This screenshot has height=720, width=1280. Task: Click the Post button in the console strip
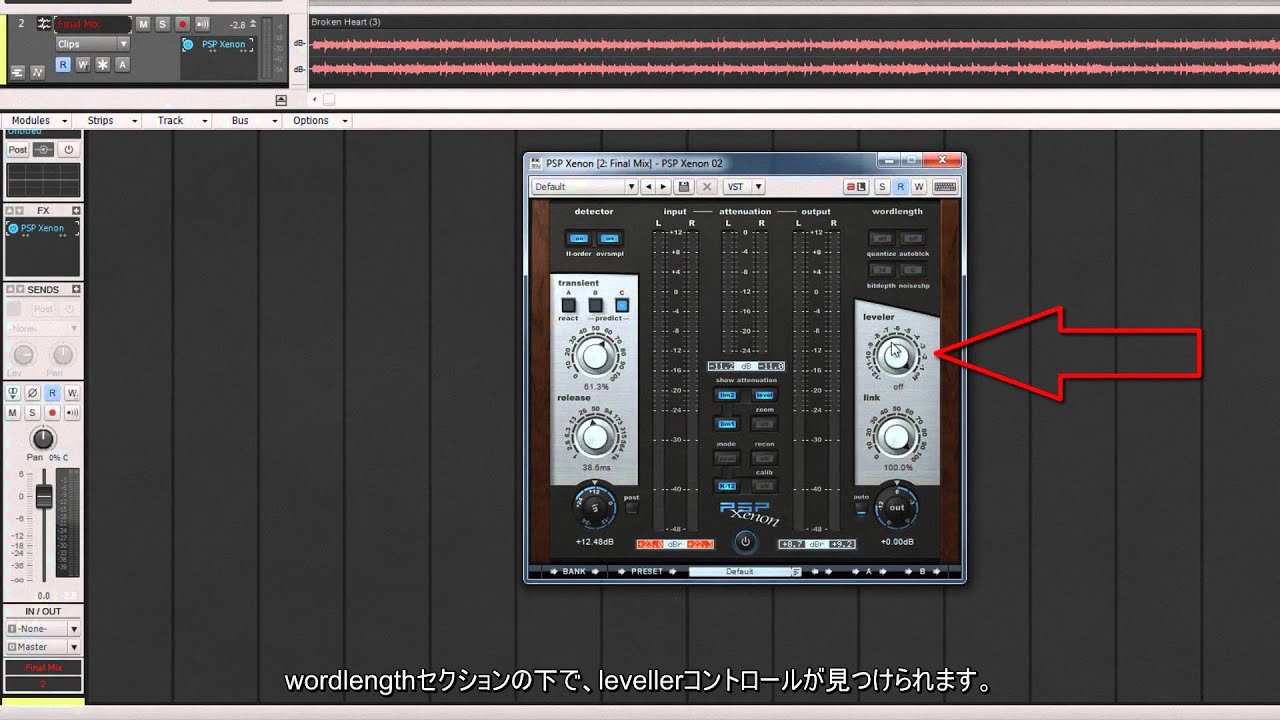pos(18,149)
